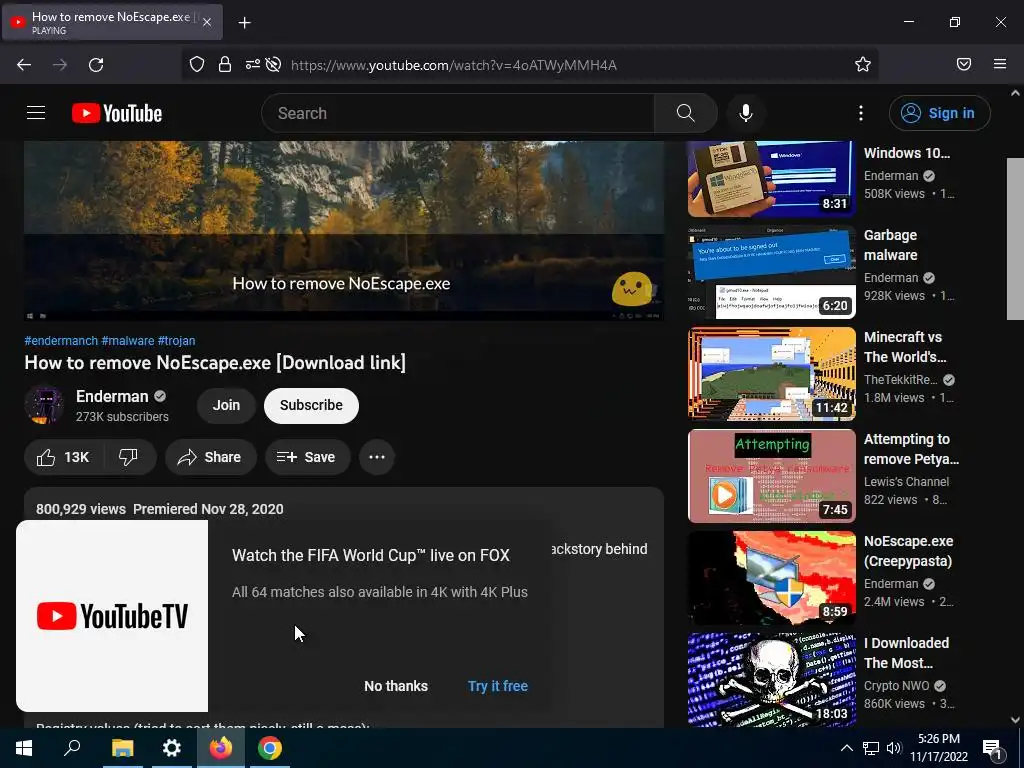Focus the YouTube Search field
The width and height of the screenshot is (1024, 768).
pyautogui.click(x=458, y=113)
